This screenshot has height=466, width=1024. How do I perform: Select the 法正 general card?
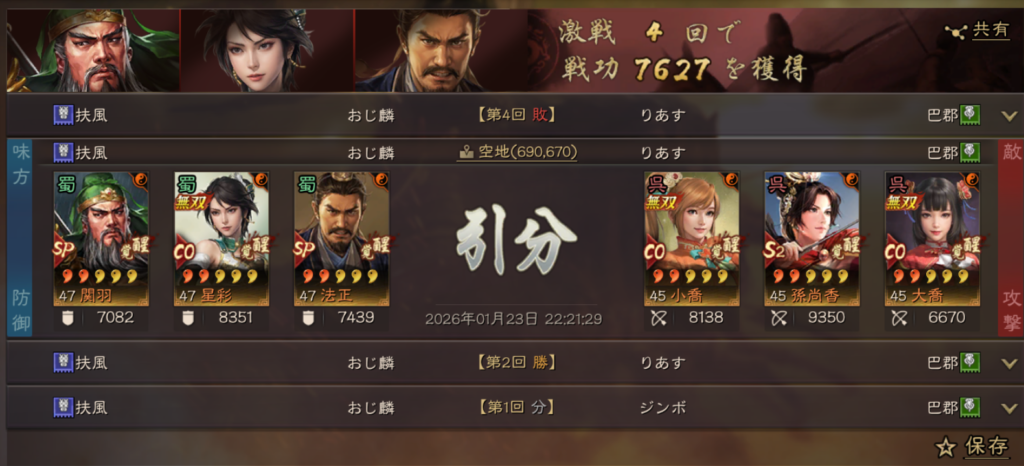coord(342,239)
